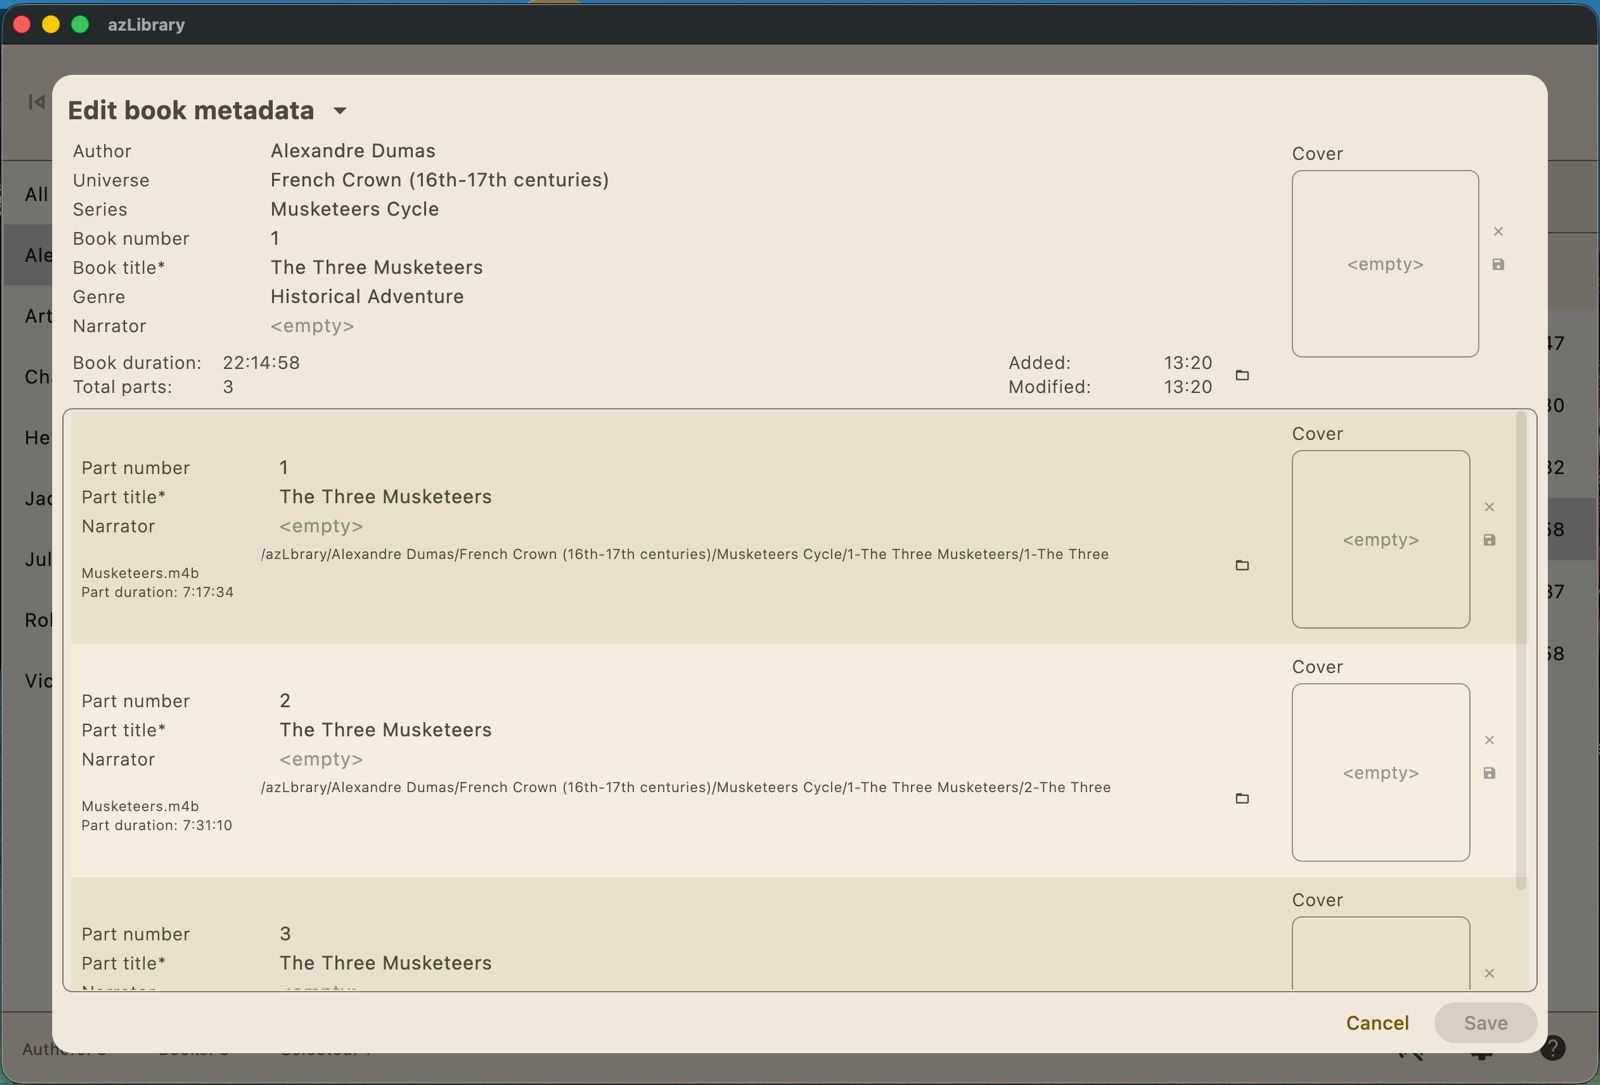This screenshot has width=1600, height=1085.
Task: Edit the Book number field
Action: (275, 238)
